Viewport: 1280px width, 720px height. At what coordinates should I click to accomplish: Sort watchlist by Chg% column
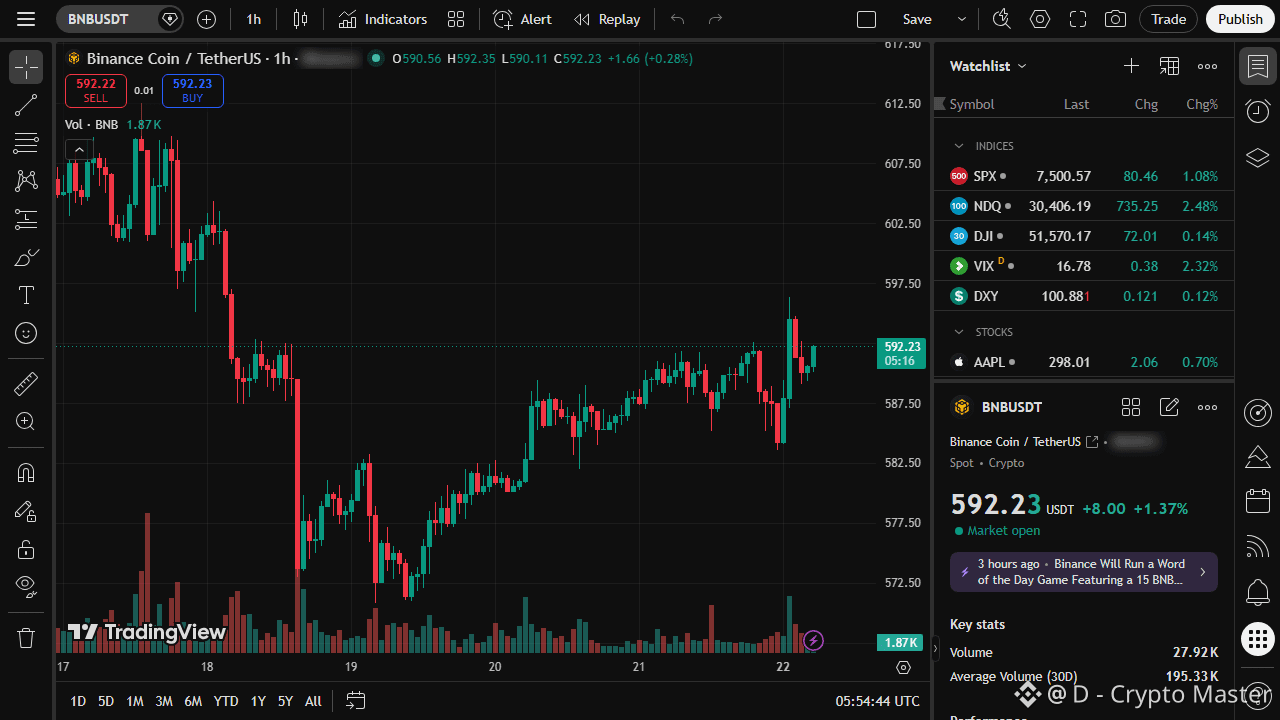[1202, 104]
